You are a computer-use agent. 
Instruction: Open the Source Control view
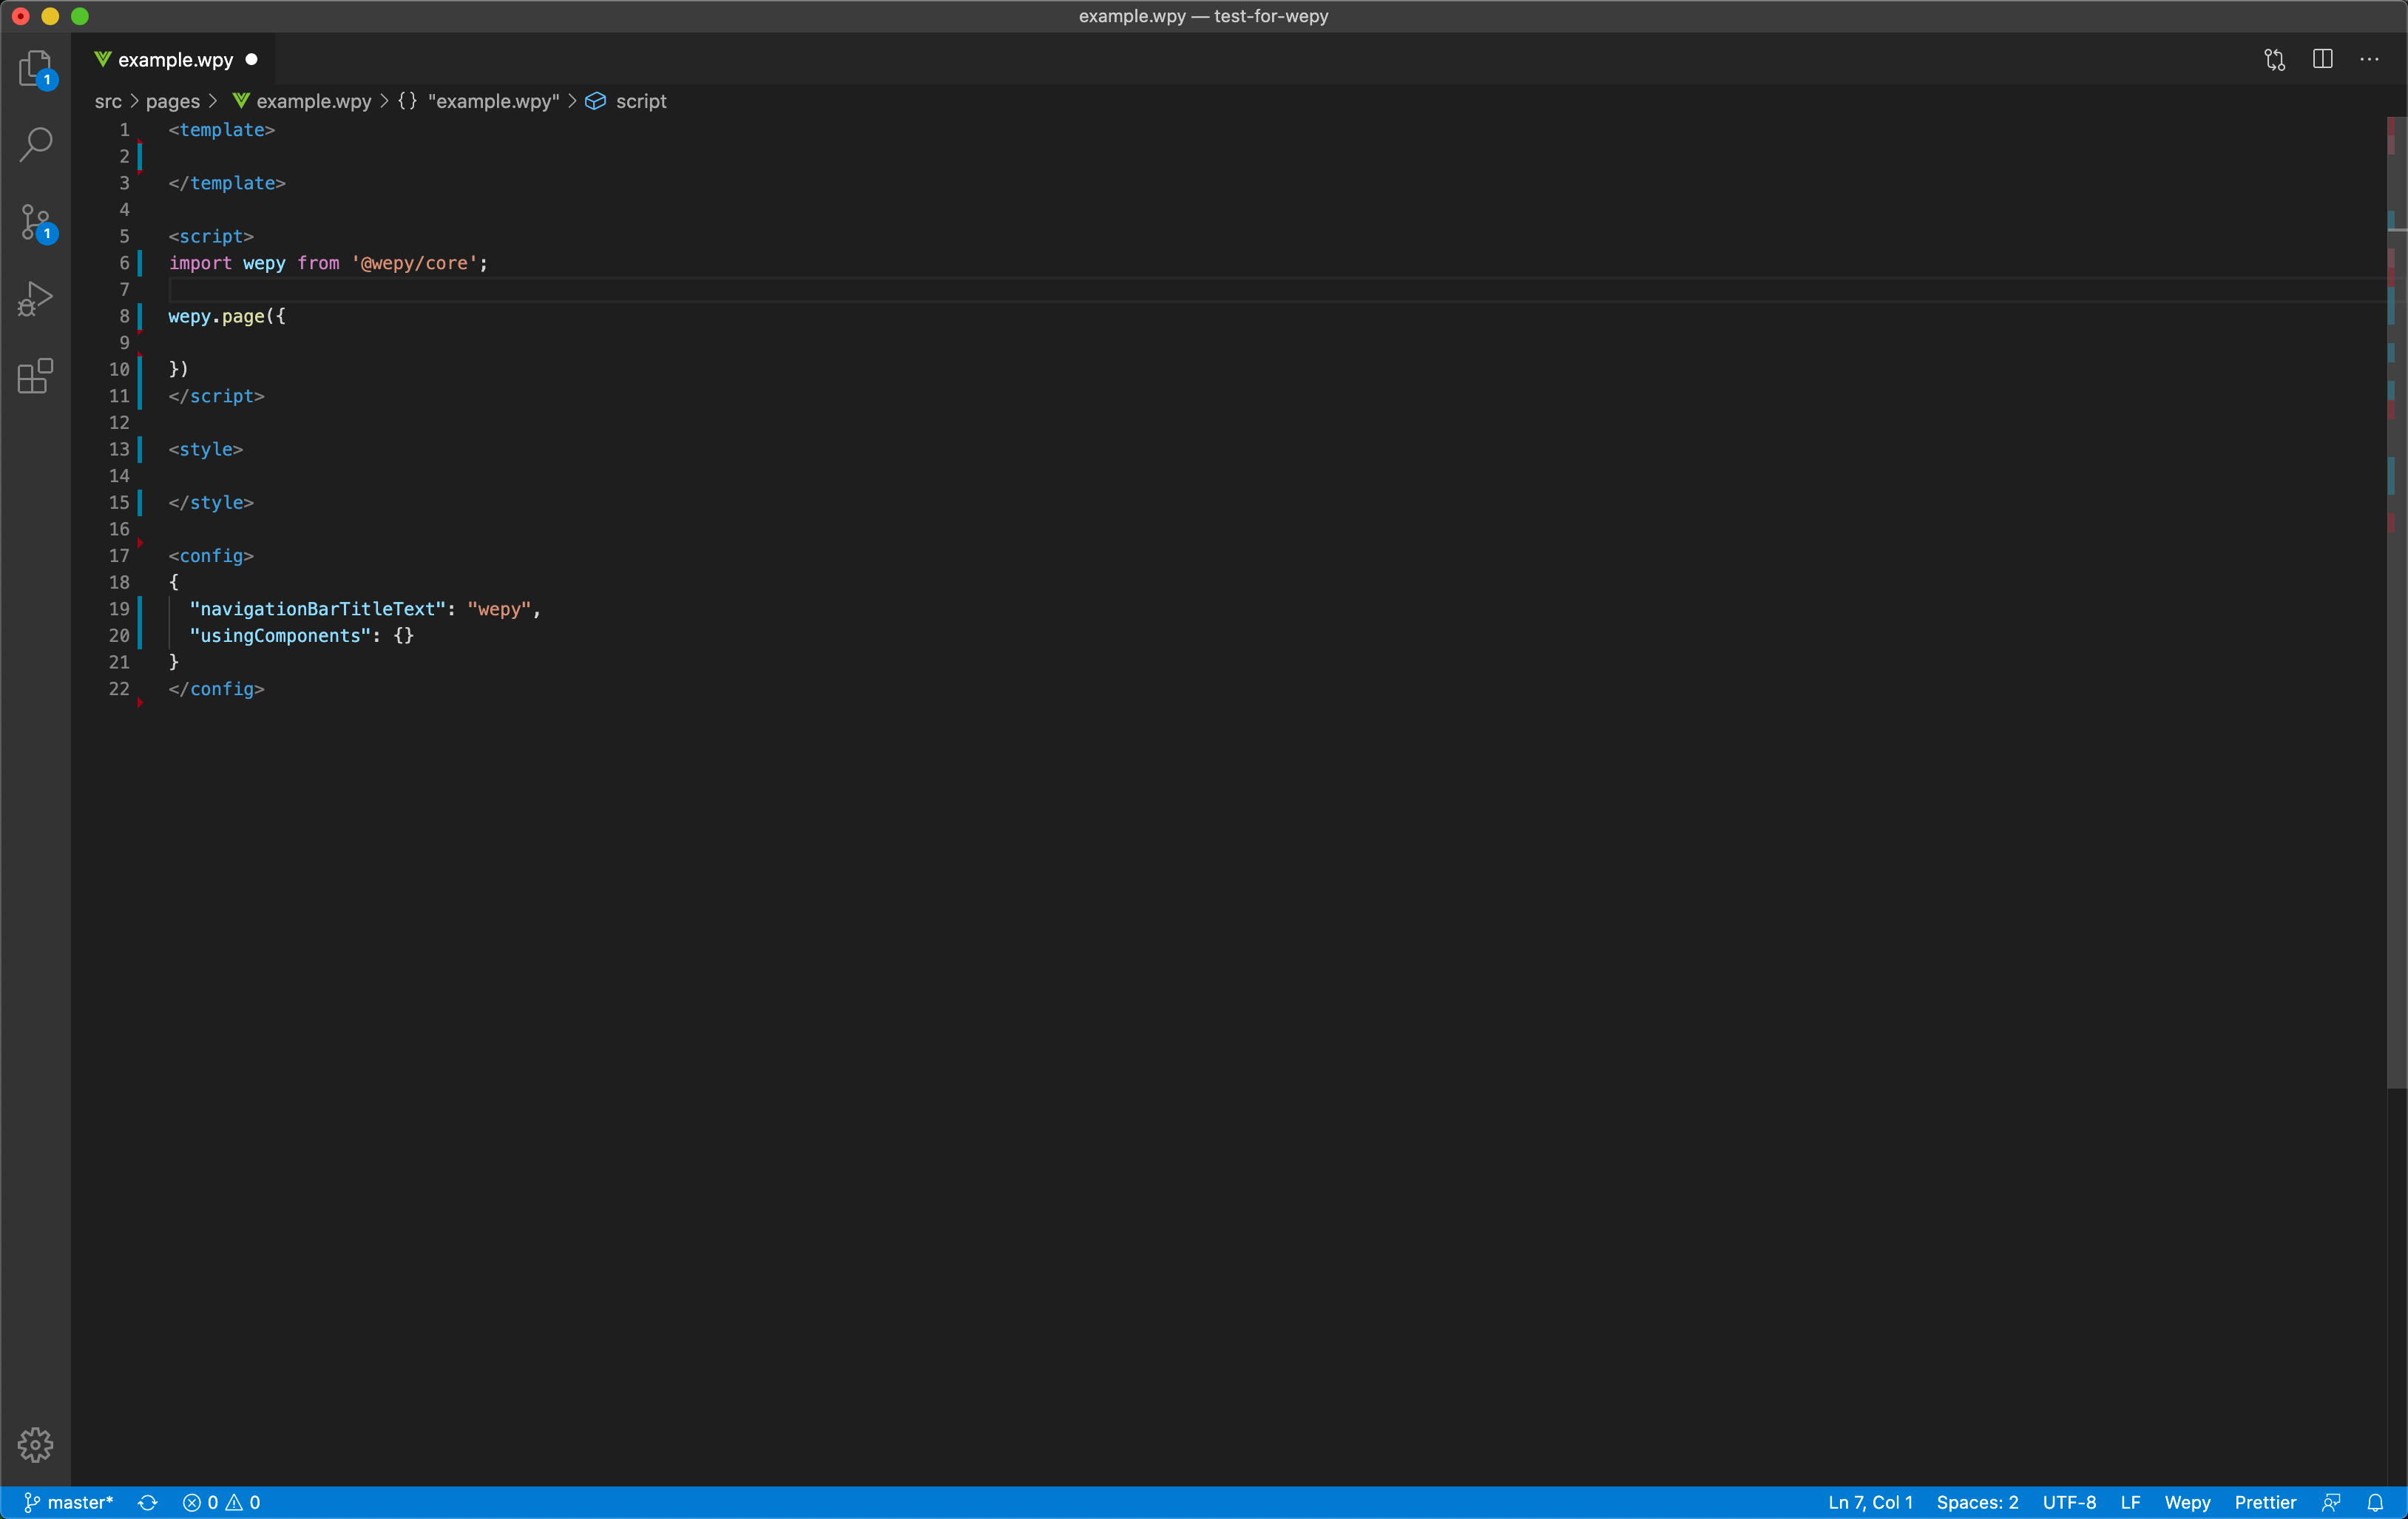click(x=35, y=222)
